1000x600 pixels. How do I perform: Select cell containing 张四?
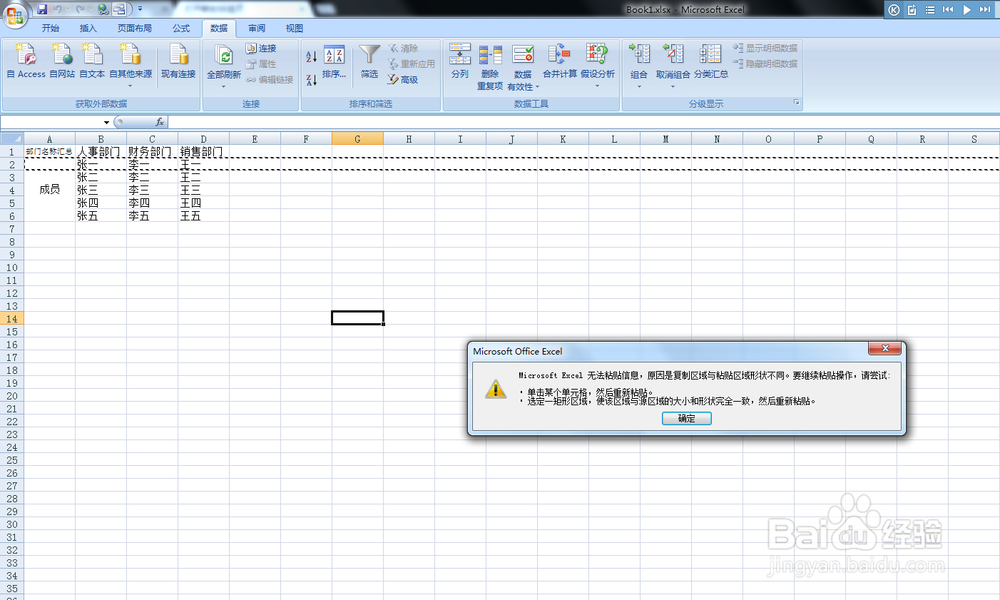(x=101, y=203)
